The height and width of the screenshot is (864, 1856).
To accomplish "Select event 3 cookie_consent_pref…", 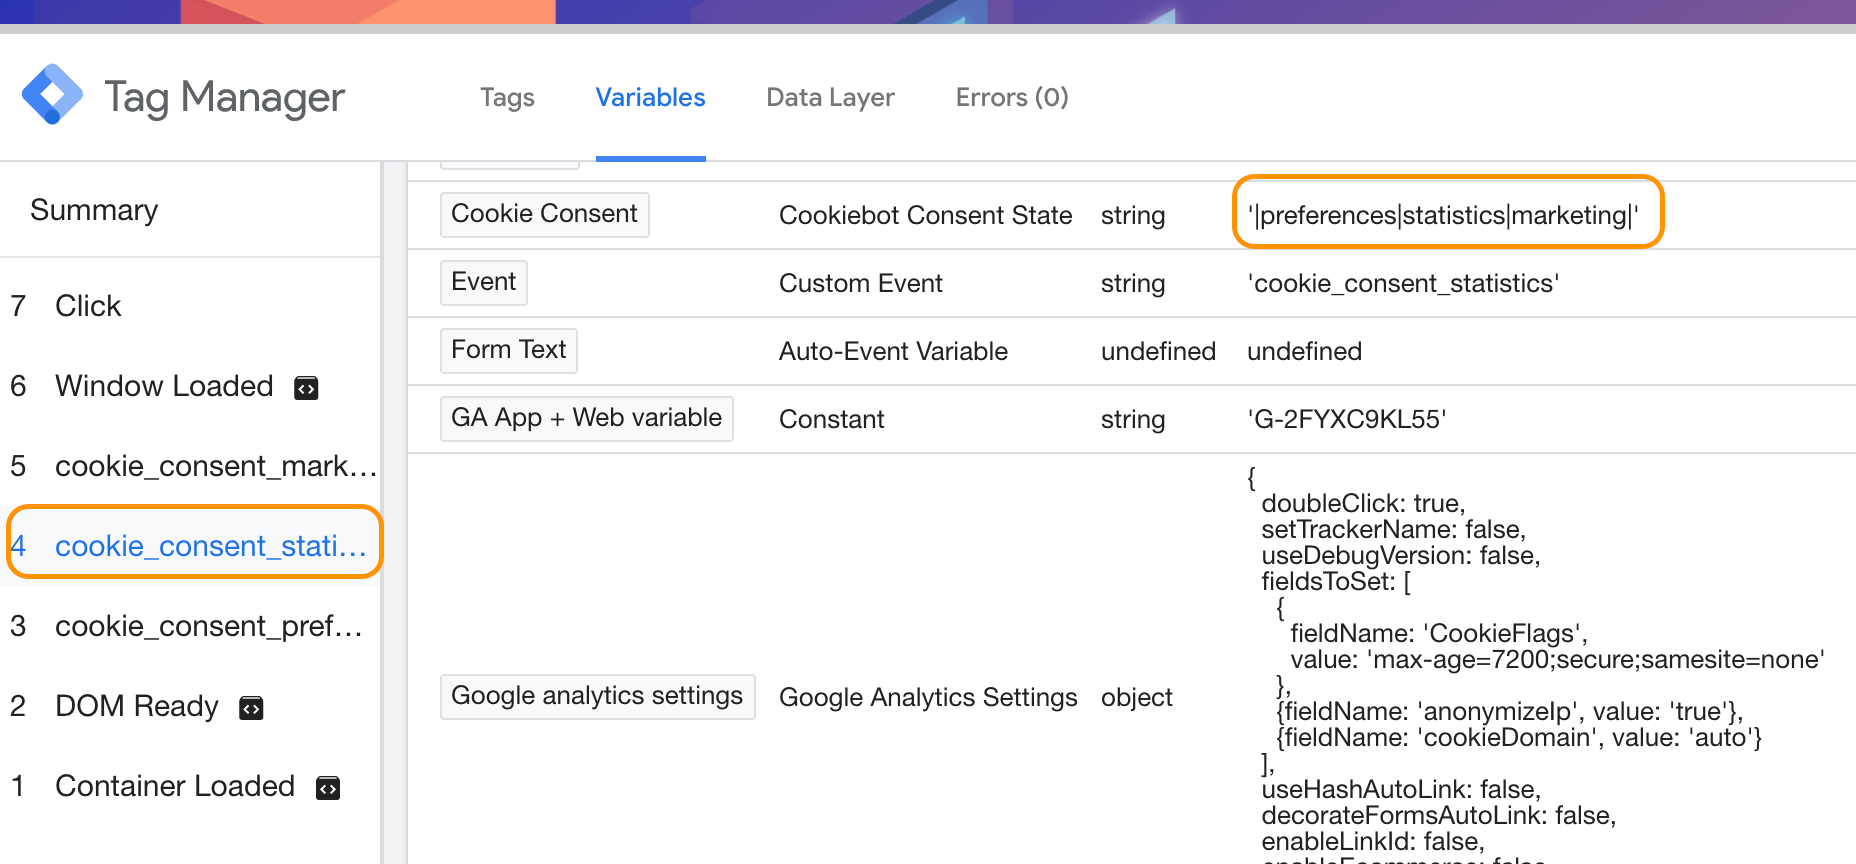I will [190, 626].
